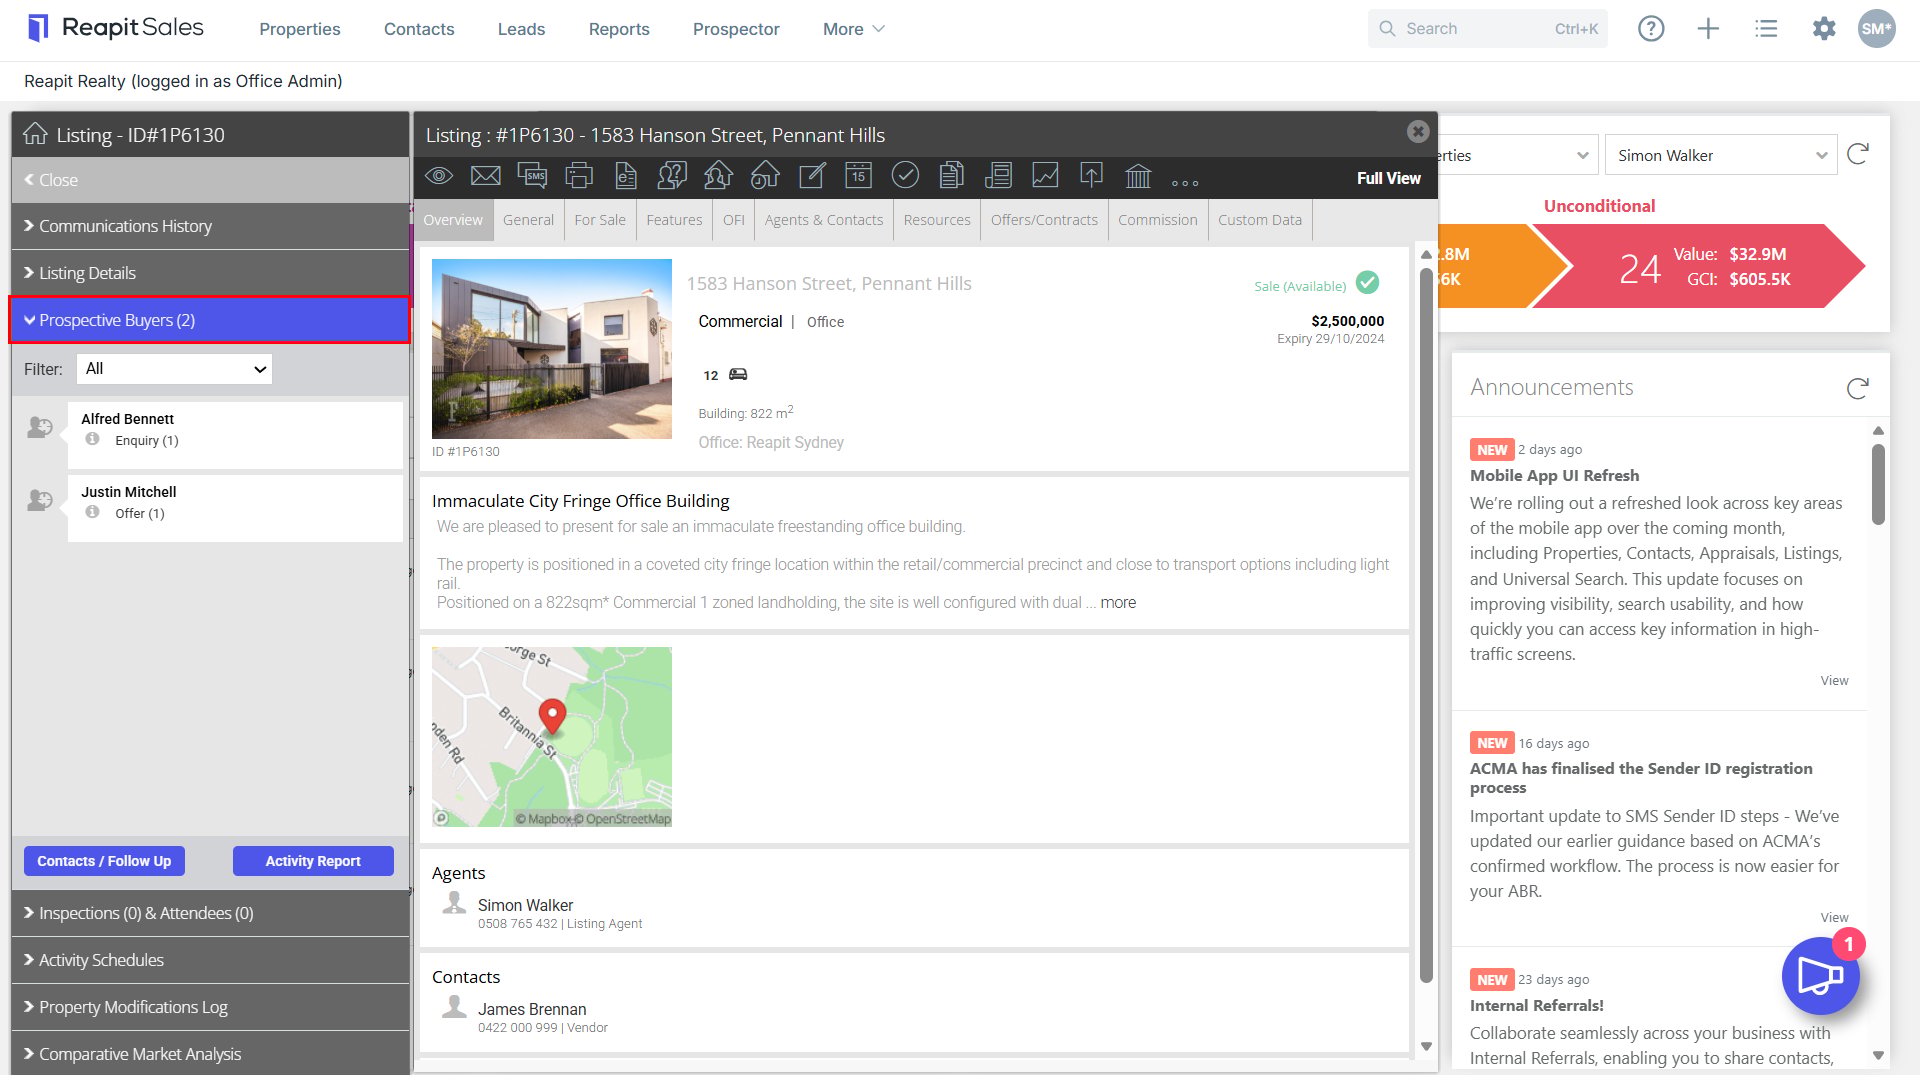Click the eye view icon in listing toolbar
This screenshot has height=1080, width=1920.
pos(439,177)
